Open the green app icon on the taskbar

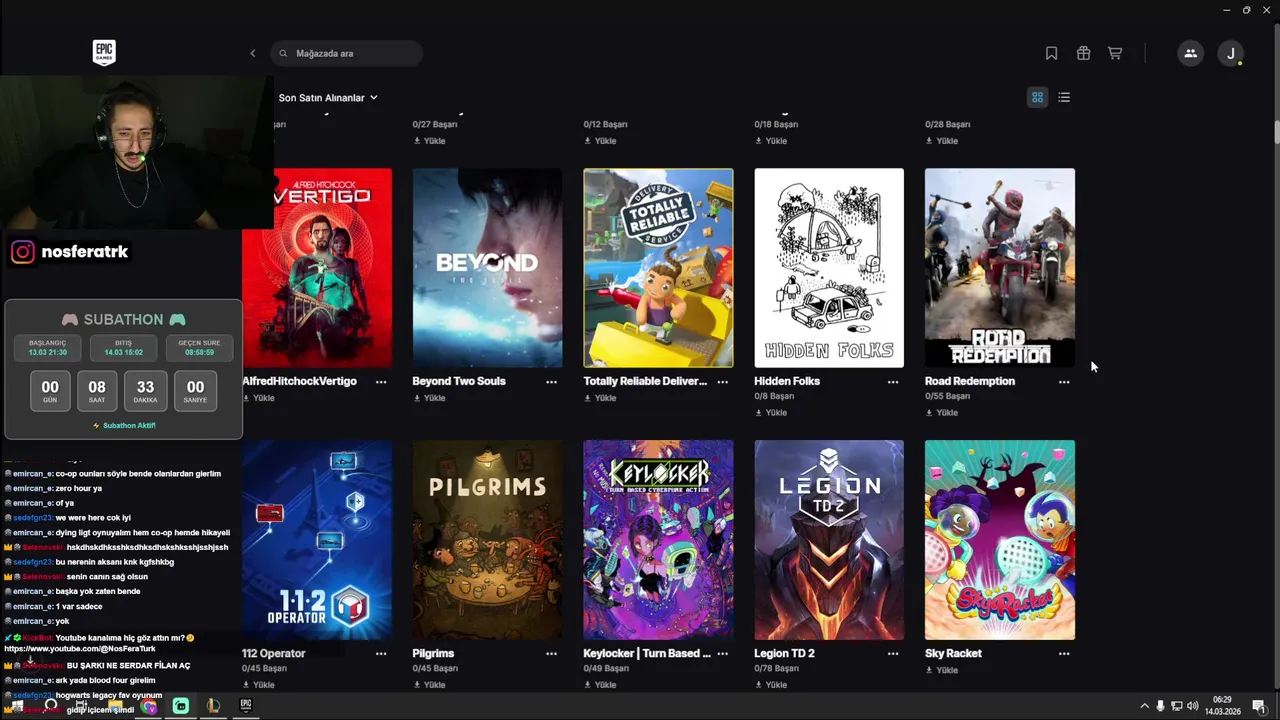181,706
